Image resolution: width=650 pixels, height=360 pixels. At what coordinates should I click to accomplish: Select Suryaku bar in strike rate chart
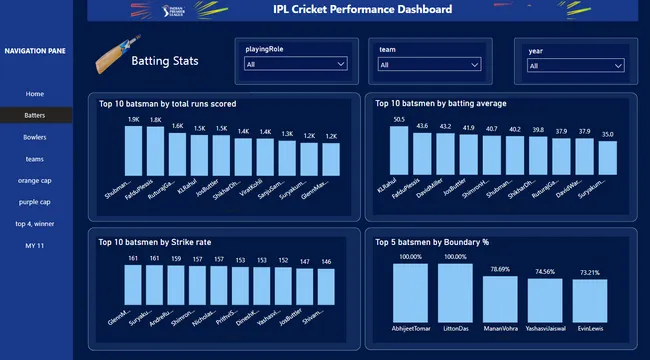tap(154, 285)
